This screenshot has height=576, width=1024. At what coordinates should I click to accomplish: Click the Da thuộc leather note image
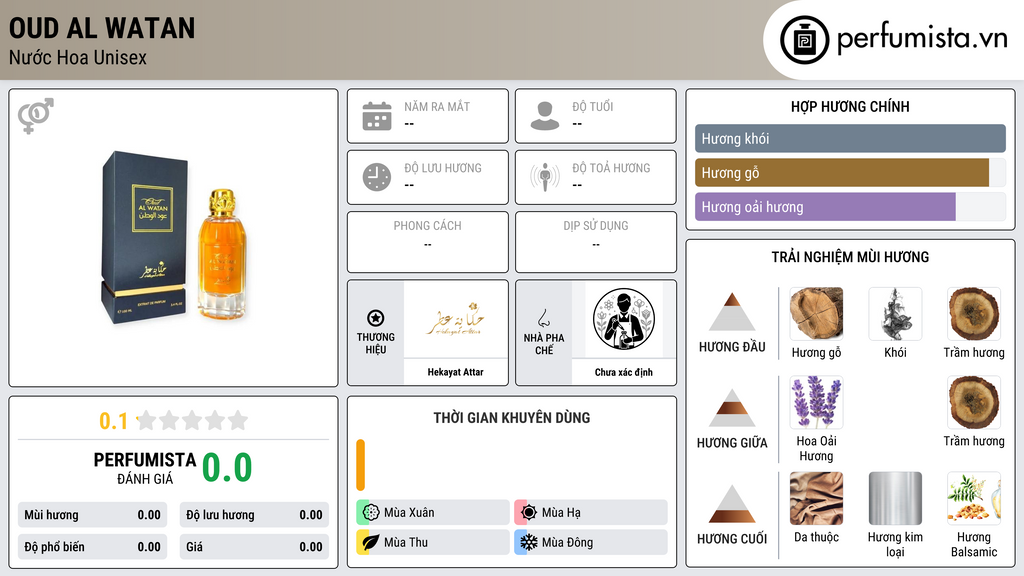point(816,498)
